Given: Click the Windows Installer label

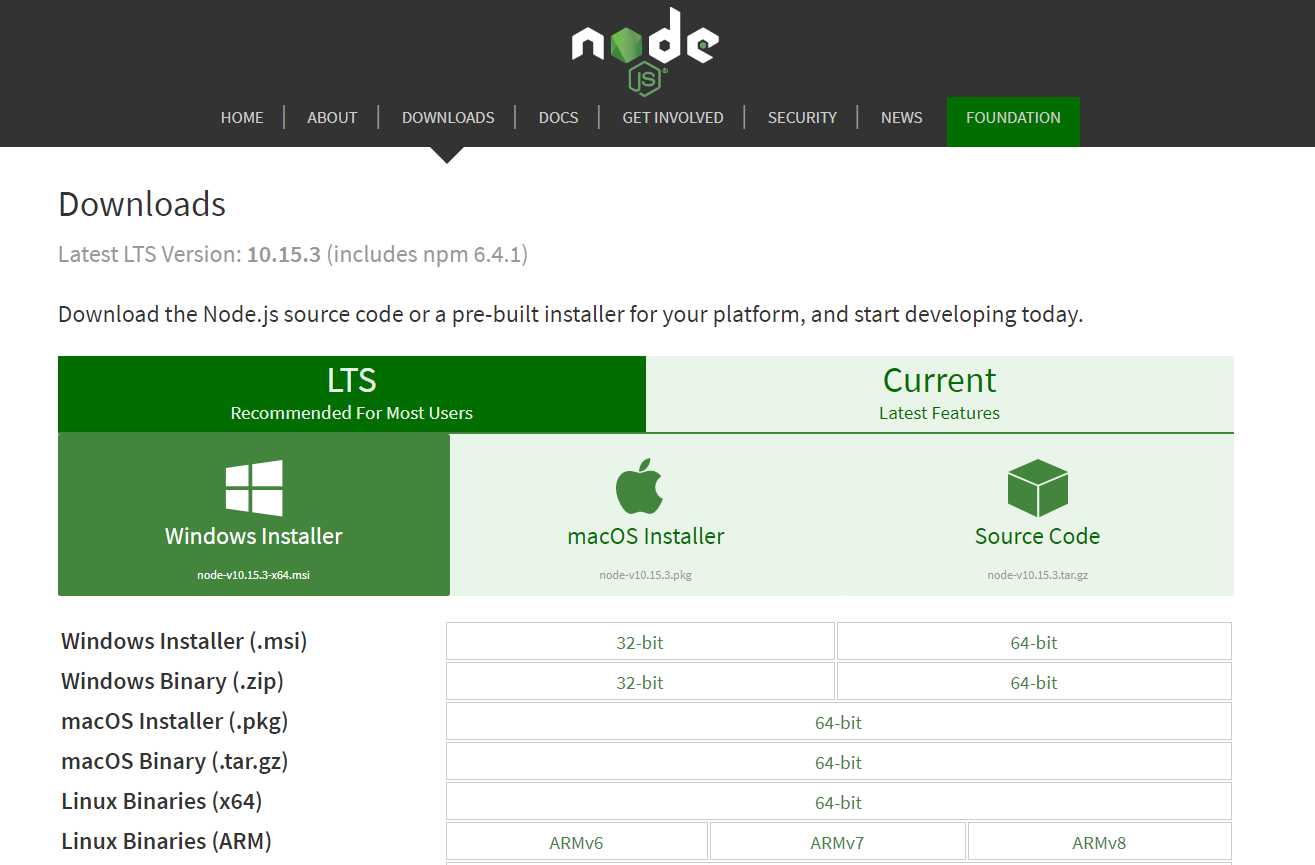Looking at the screenshot, I should (x=254, y=536).
